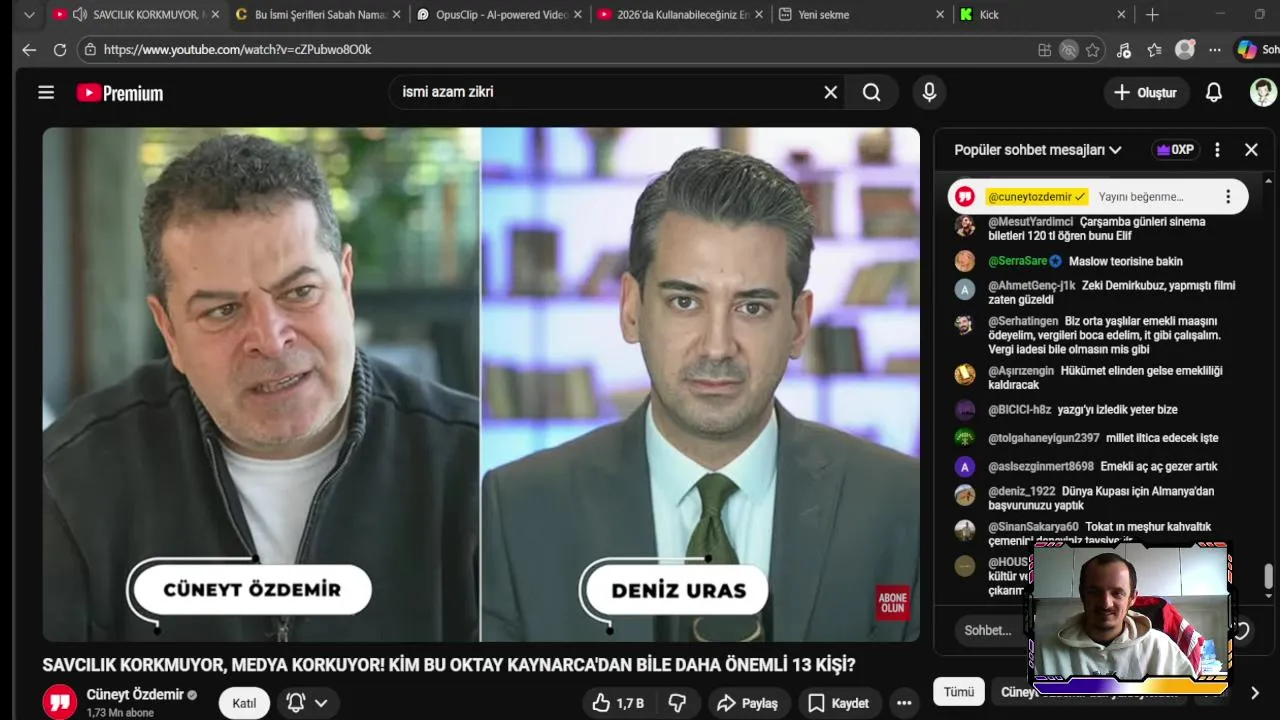This screenshot has width=1280, height=720.
Task: Toggle the tracking prevention eye icon
Action: (1069, 50)
